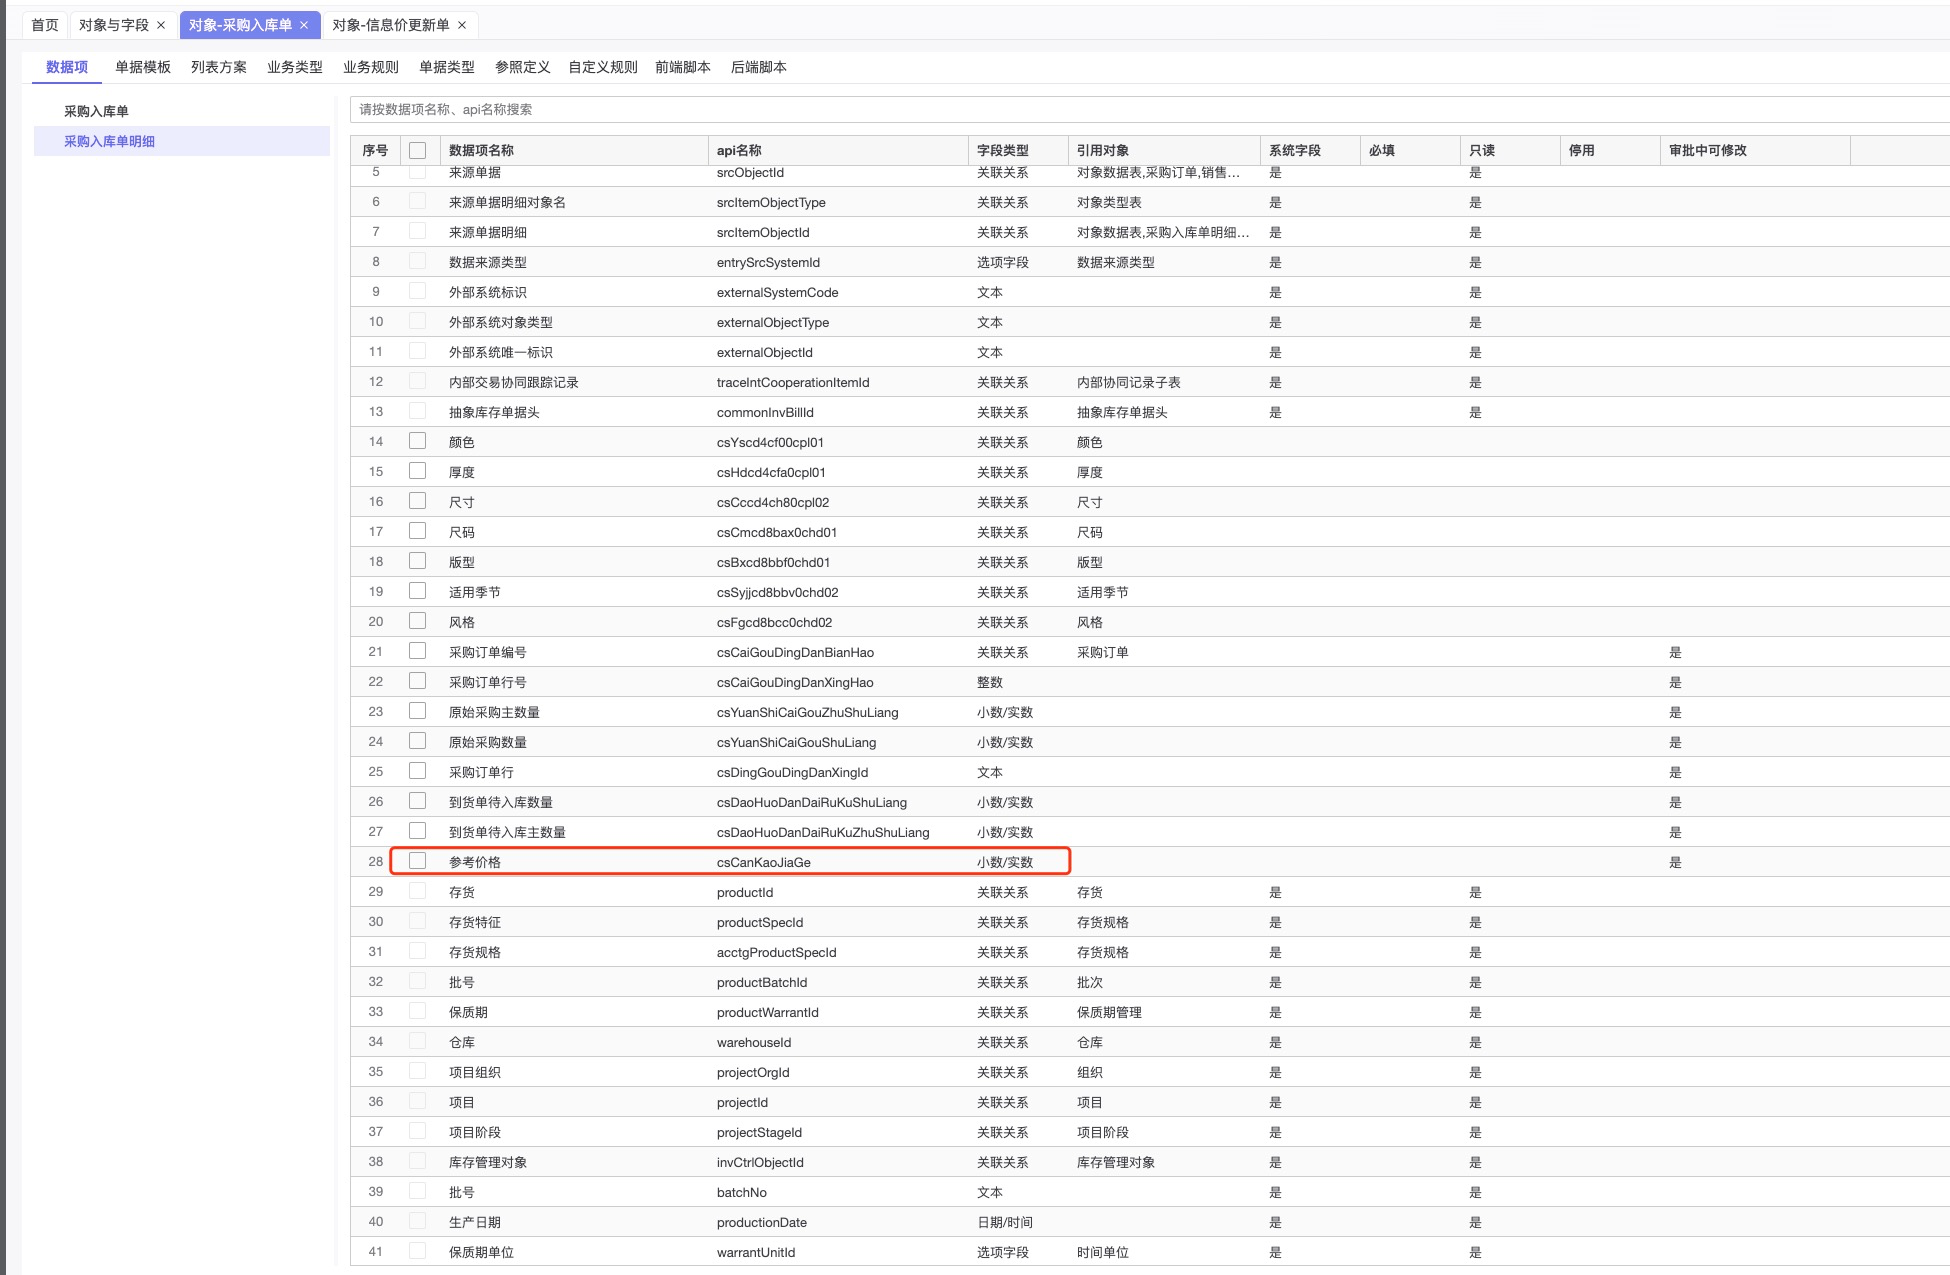Click the 数据项名称 column header
The width and height of the screenshot is (1950, 1275).
(481, 150)
